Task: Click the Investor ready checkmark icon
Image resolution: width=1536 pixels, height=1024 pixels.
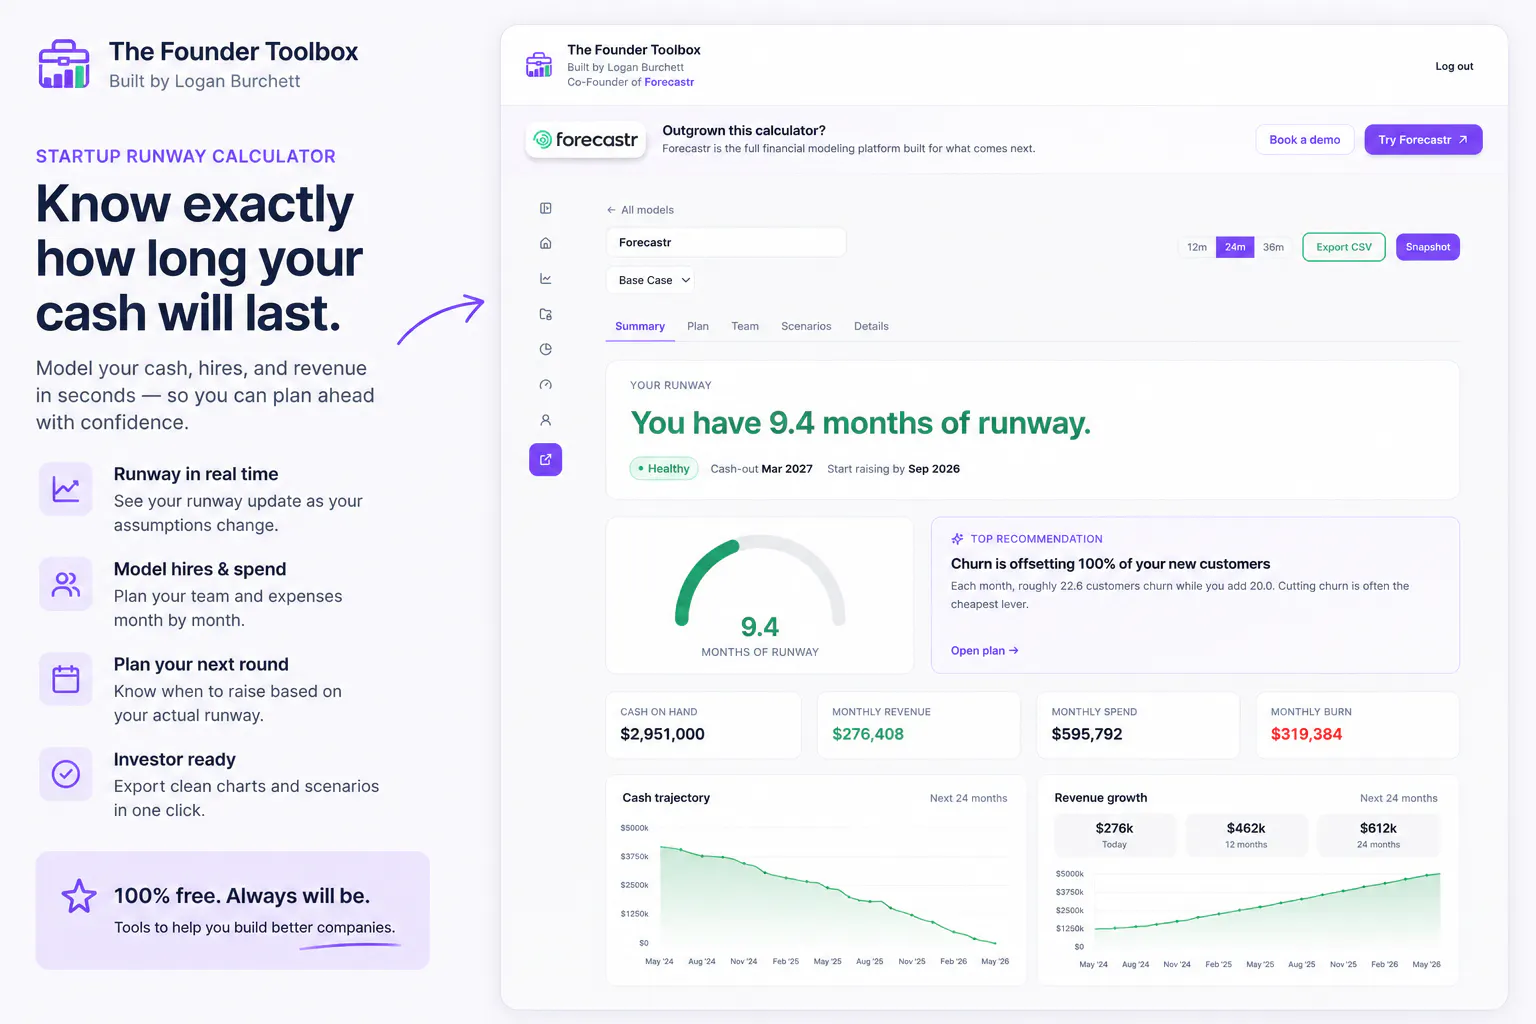Action: point(66,774)
